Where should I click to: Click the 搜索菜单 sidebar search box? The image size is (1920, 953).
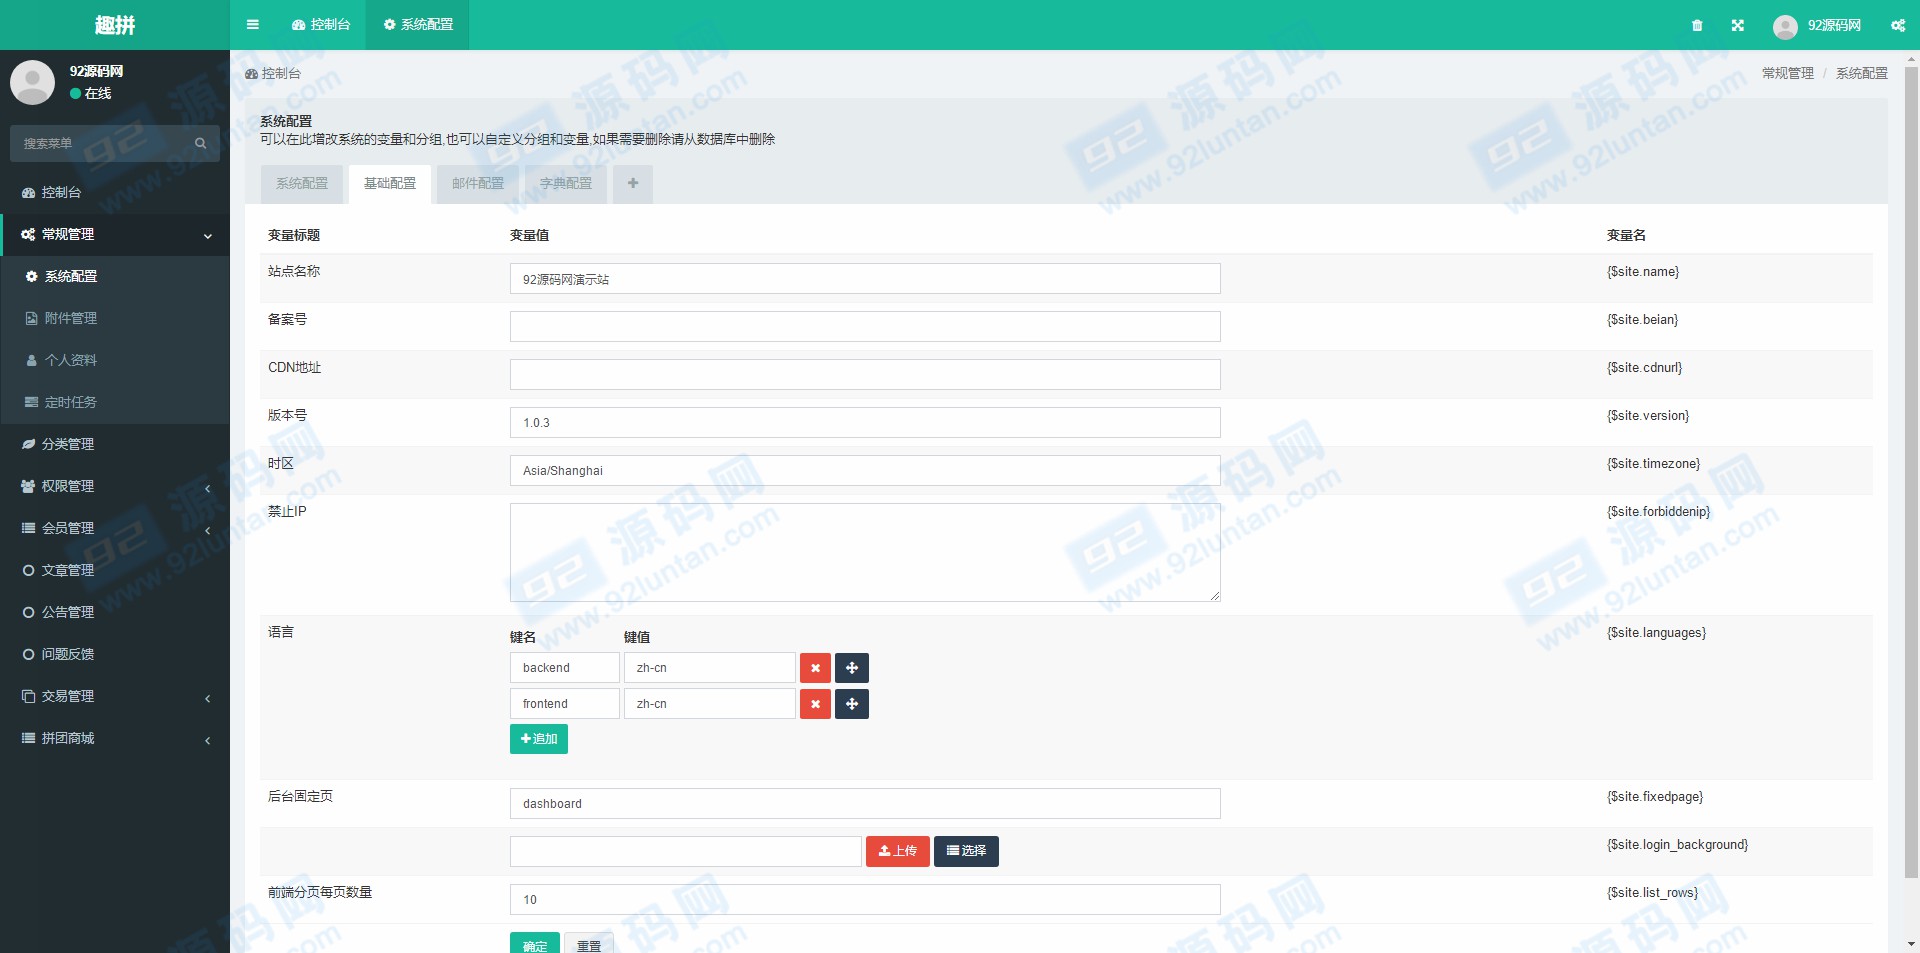click(x=100, y=144)
